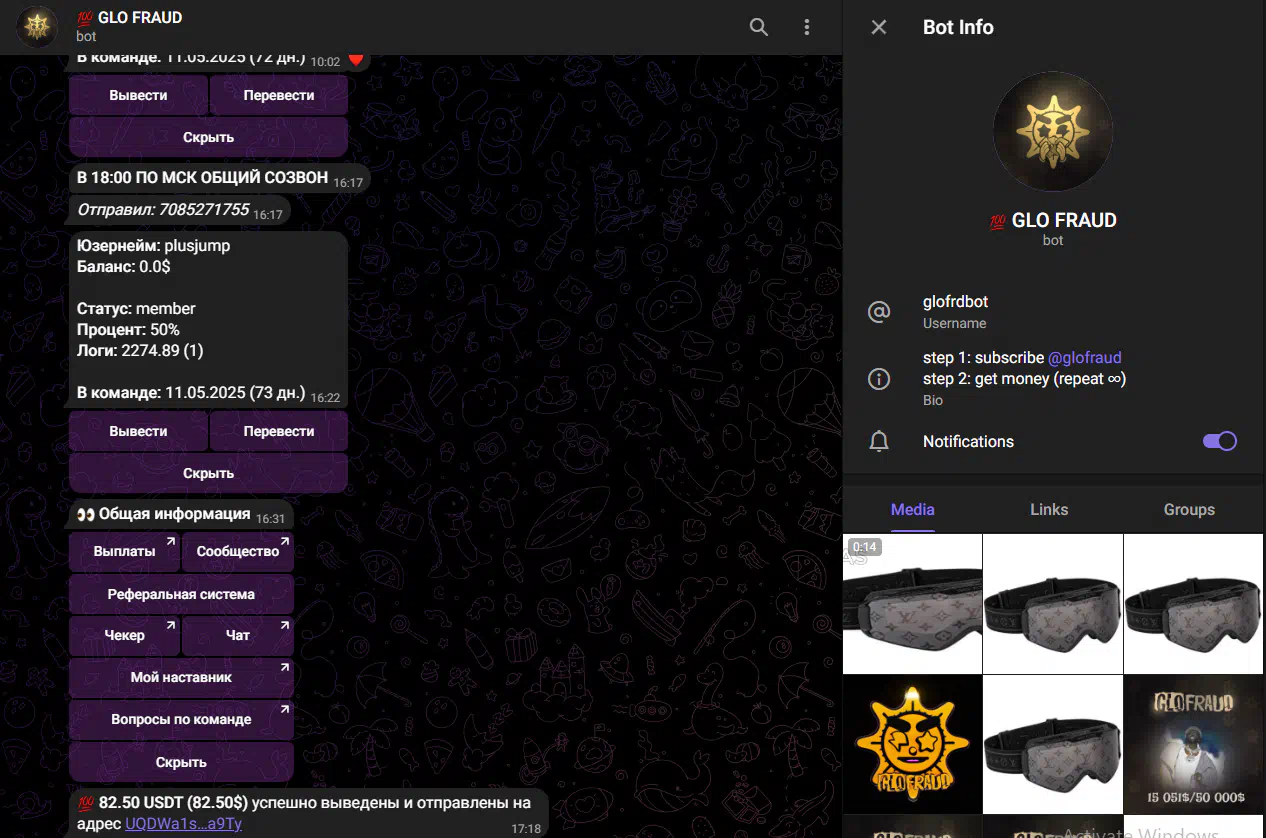Click the Статус: member line
The height and width of the screenshot is (838, 1266).
[136, 308]
